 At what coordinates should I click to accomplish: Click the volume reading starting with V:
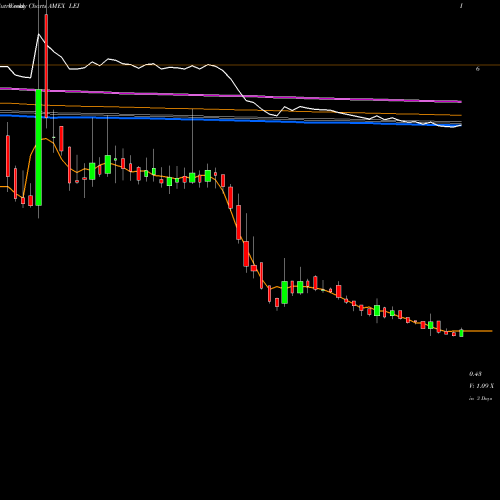coord(482,386)
